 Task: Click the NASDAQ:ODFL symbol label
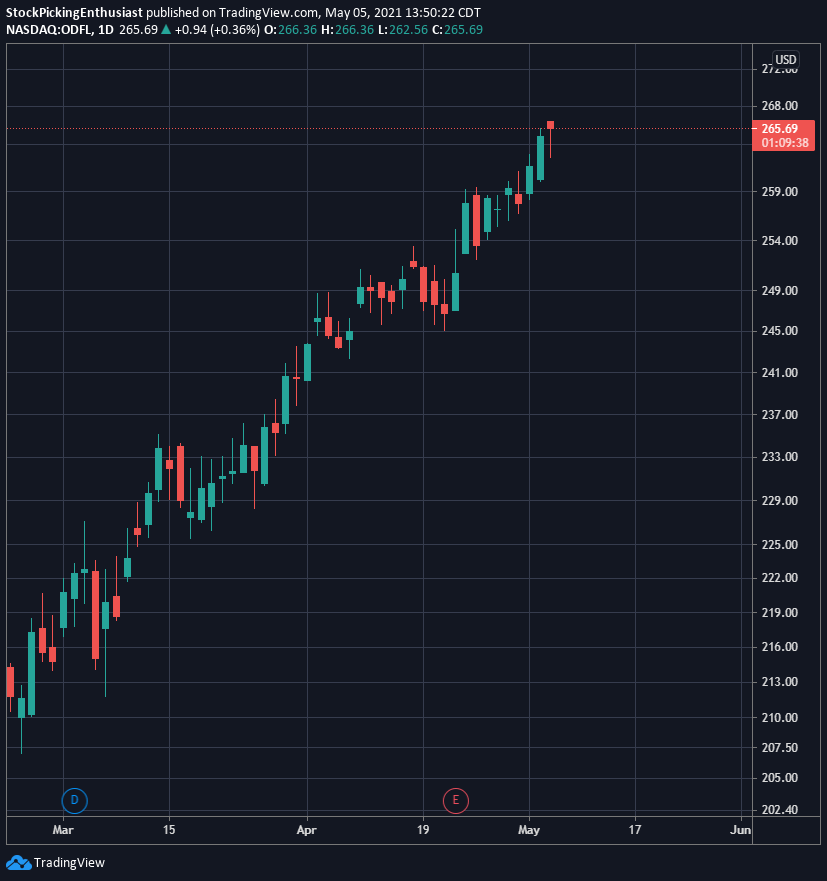coord(49,30)
